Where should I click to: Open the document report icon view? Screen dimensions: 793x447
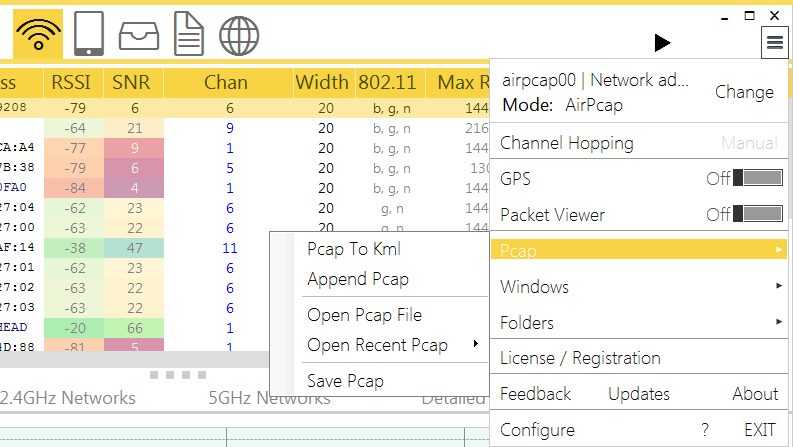pos(189,34)
